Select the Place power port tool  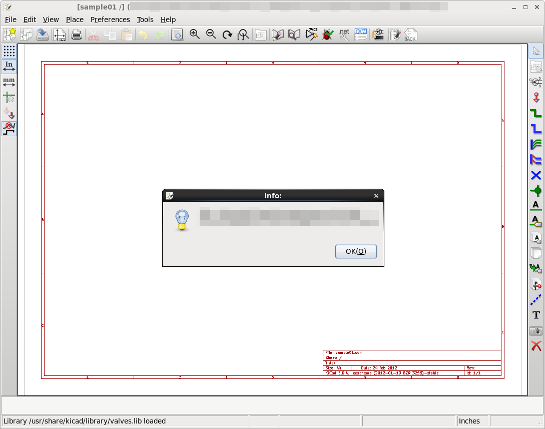point(536,98)
